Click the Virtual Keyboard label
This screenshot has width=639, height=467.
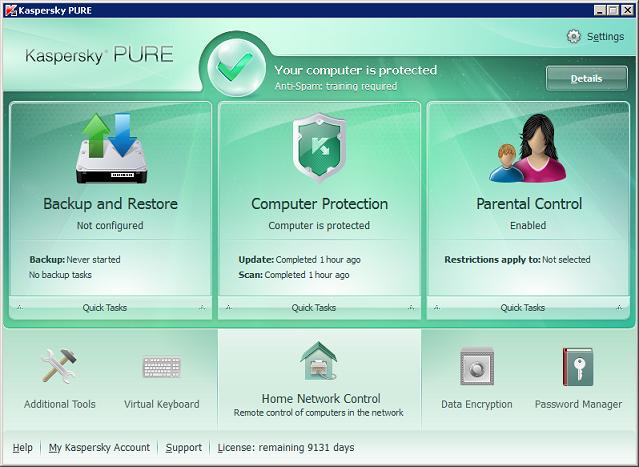point(162,404)
